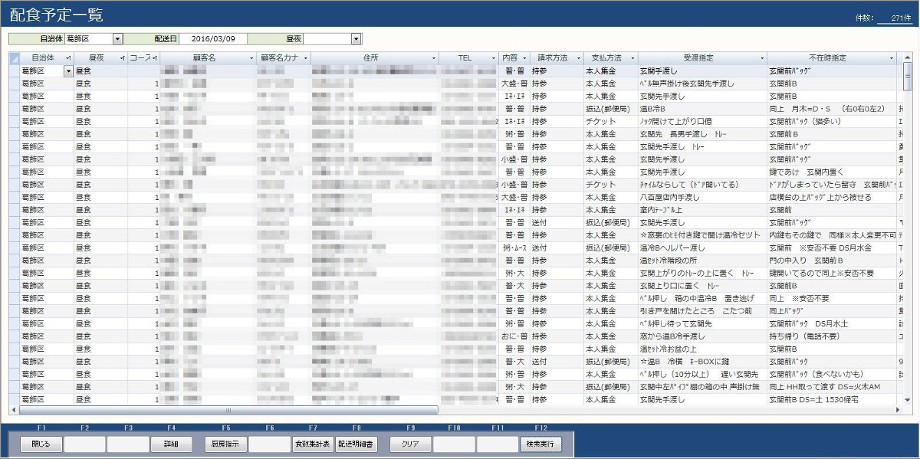
Task: Select cell '温セット冷お盆の上'
Action: point(703,349)
